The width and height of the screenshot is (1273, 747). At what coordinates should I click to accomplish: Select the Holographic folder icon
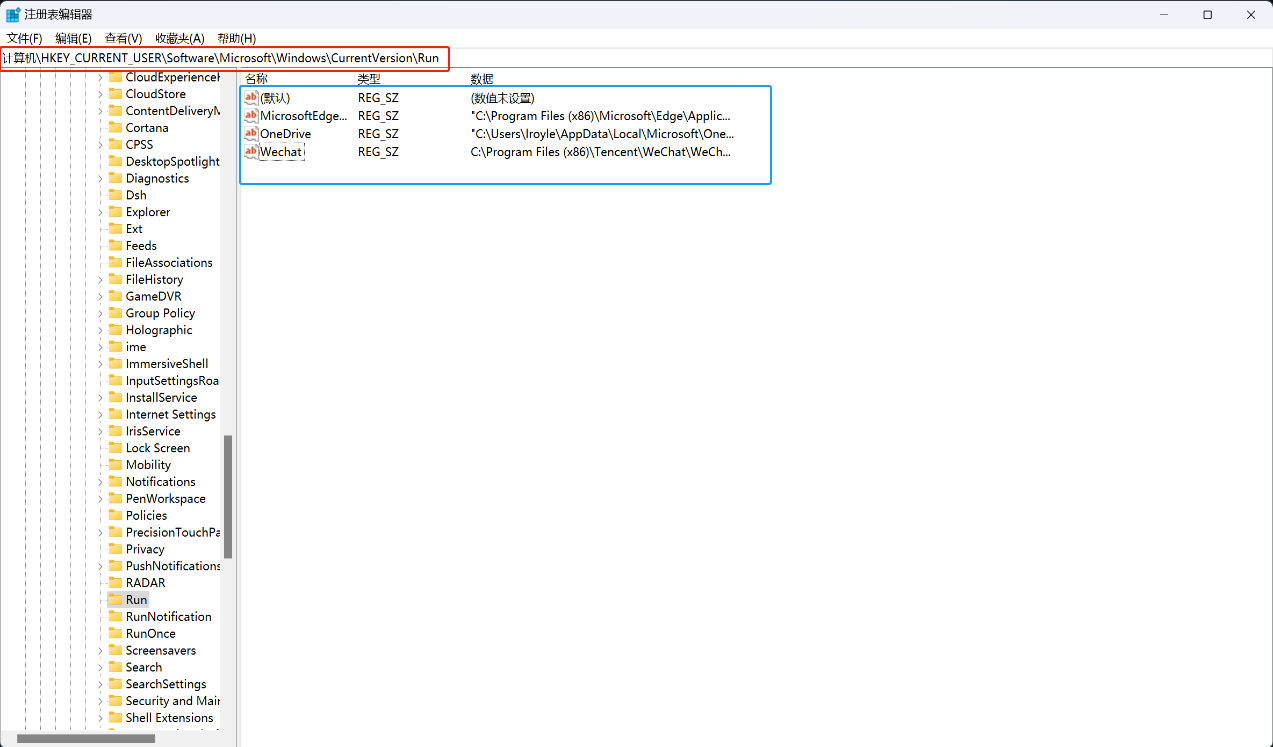click(x=115, y=330)
